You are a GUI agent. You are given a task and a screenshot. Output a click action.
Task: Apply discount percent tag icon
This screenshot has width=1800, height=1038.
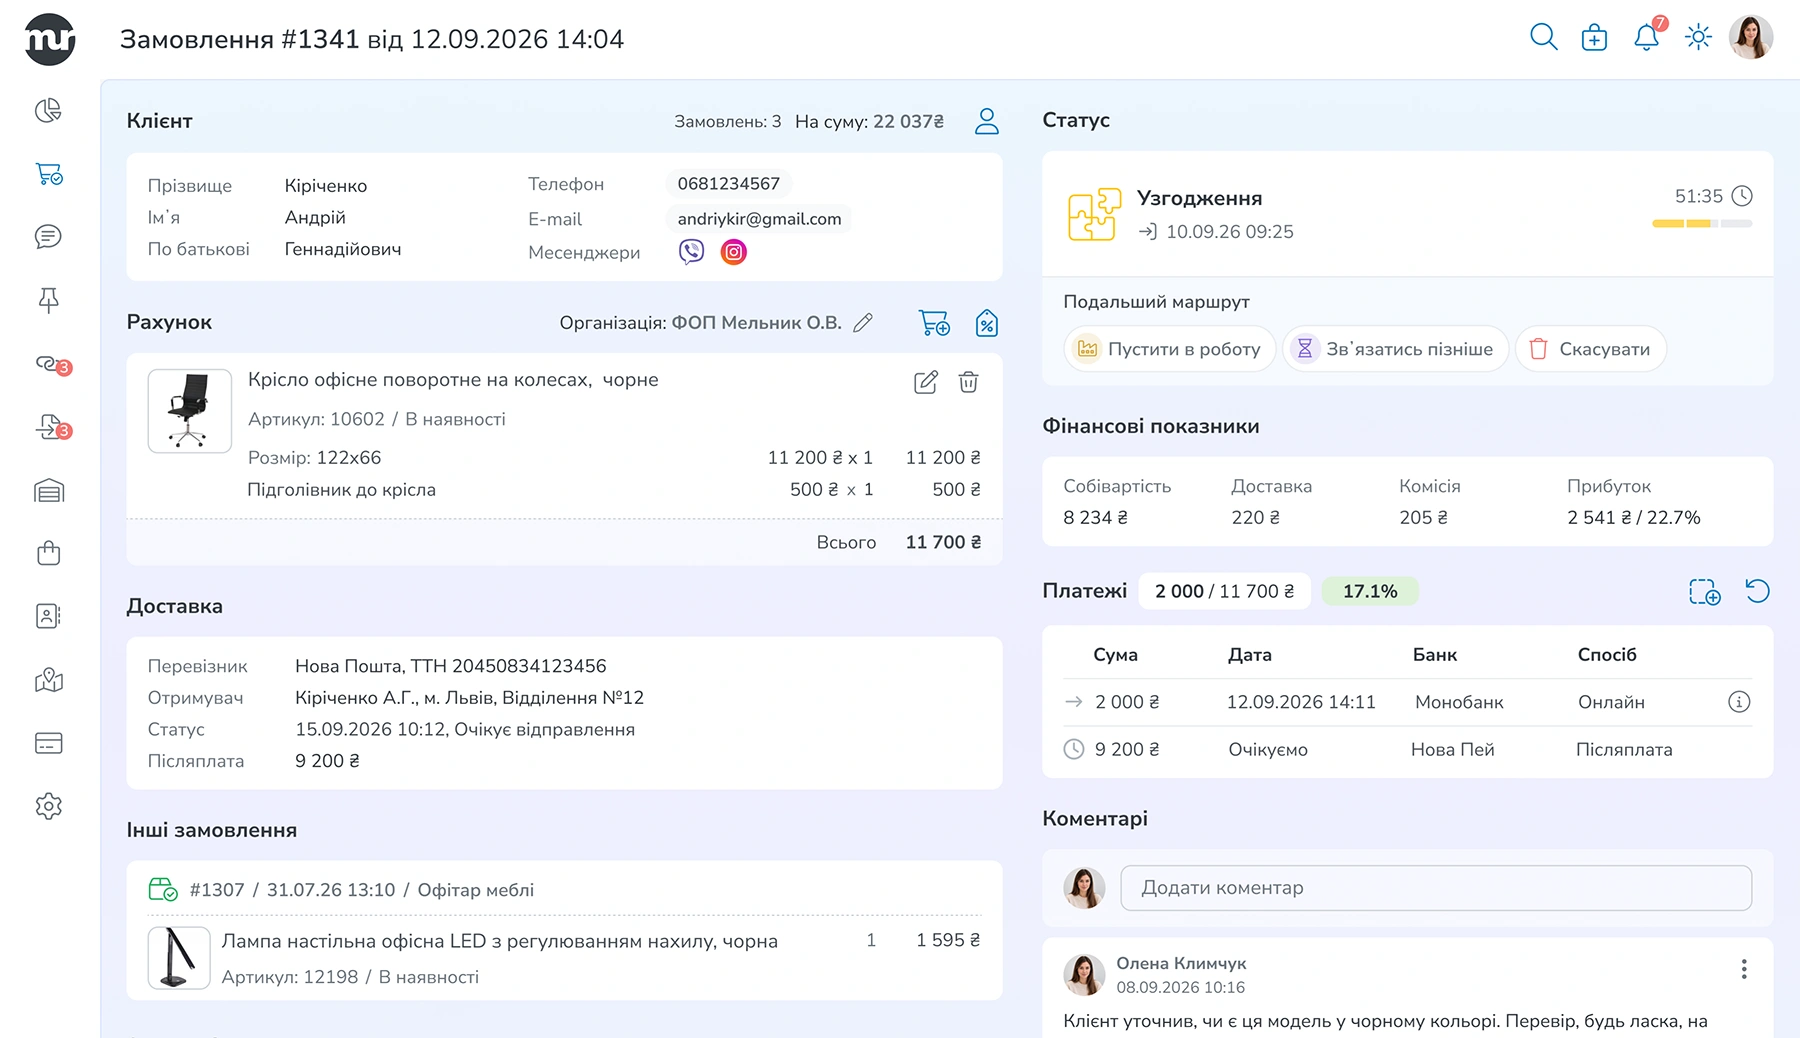[x=987, y=323]
